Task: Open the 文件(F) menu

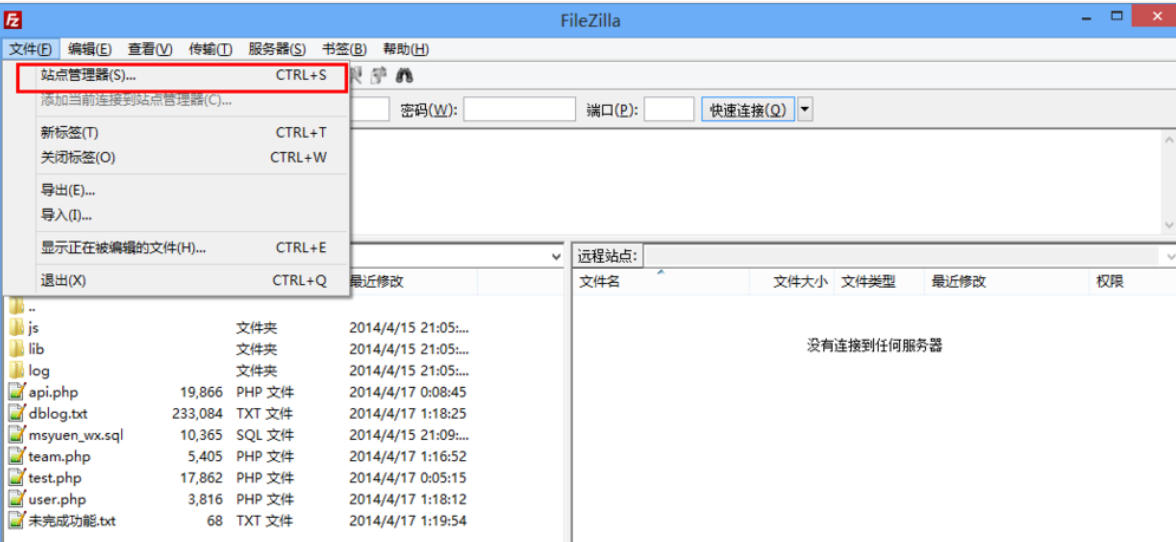Action: click(31, 49)
